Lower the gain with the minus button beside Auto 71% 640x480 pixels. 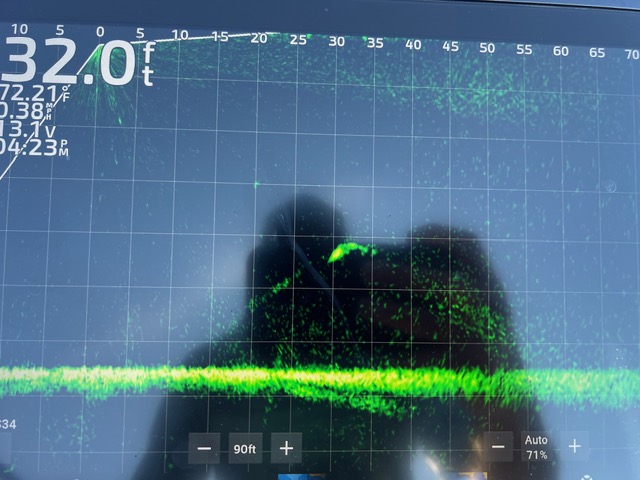click(498, 447)
